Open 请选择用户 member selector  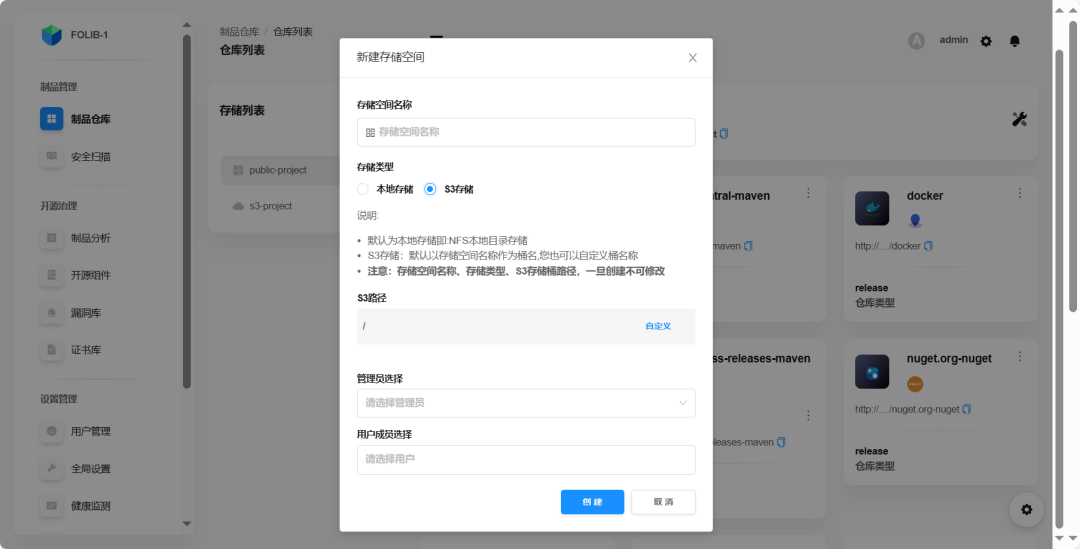(x=526, y=459)
